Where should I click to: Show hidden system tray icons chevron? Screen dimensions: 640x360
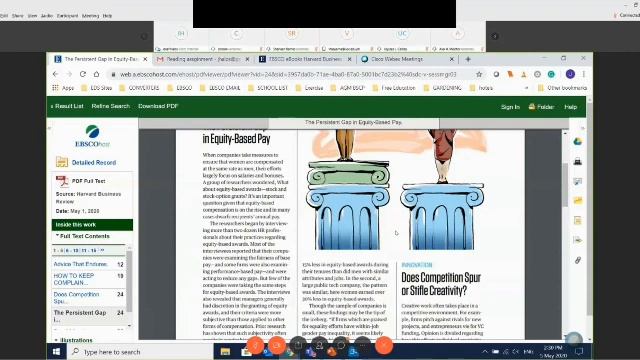pos(484,351)
